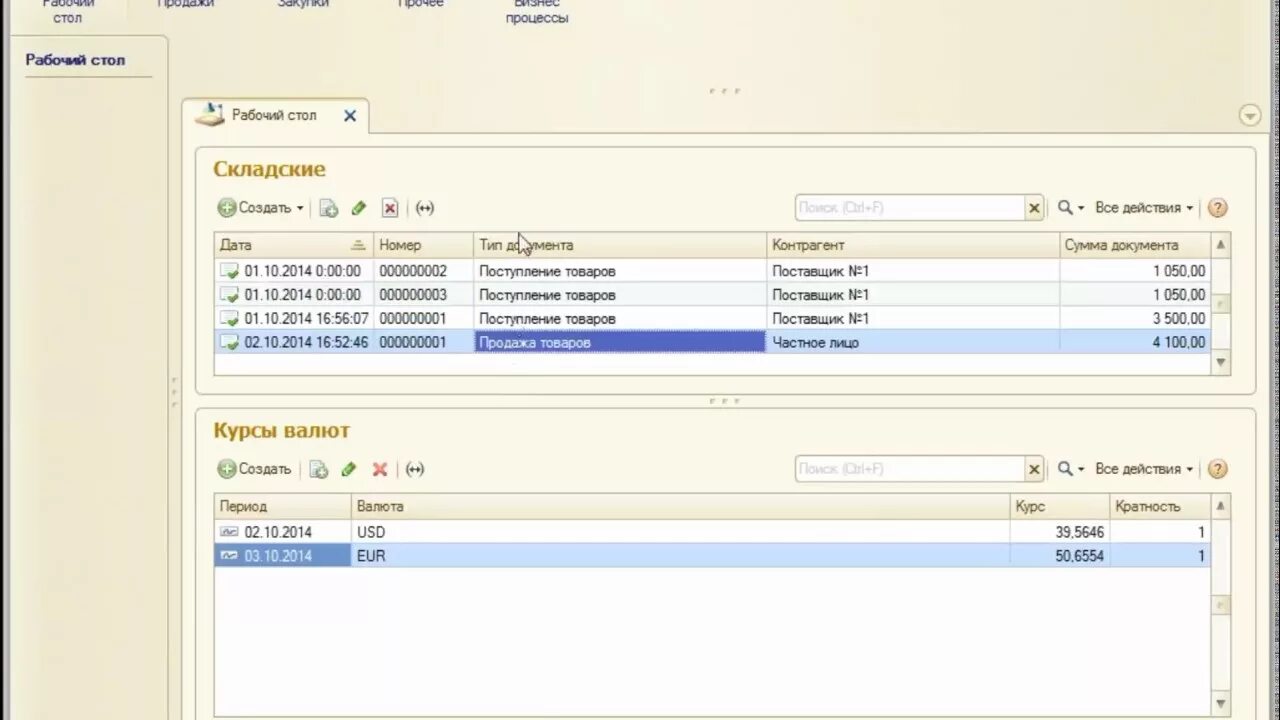Open Все действия menu in Складские
Image resolution: width=1280 pixels, height=720 pixels.
point(1144,208)
